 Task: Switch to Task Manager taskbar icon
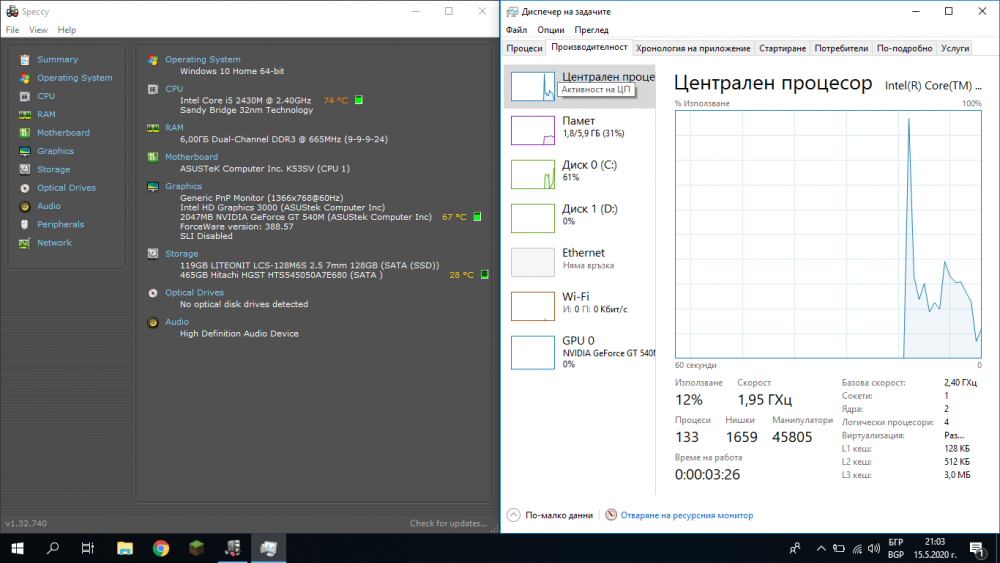[268, 548]
